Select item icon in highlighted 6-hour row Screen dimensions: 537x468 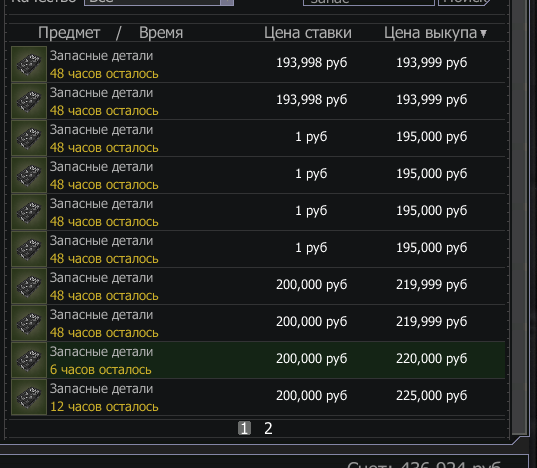29,360
